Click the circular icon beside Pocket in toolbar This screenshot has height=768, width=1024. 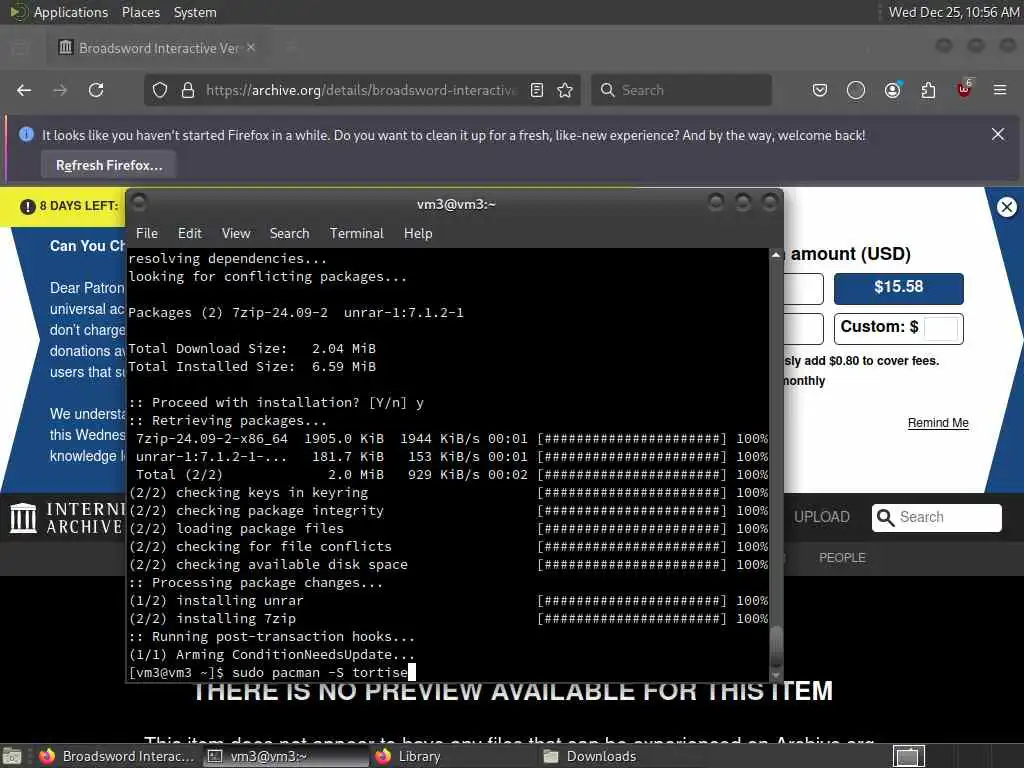point(856,90)
